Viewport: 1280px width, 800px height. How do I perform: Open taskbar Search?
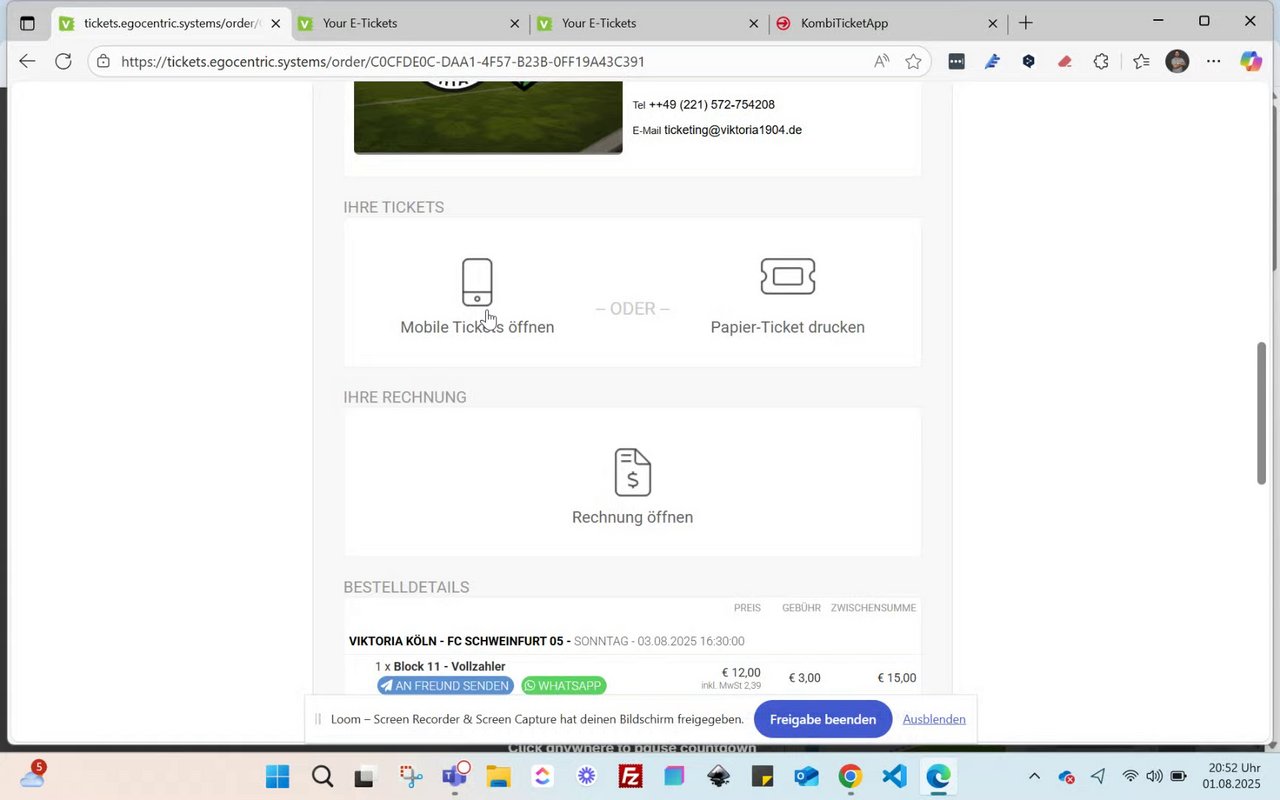pos(322,776)
